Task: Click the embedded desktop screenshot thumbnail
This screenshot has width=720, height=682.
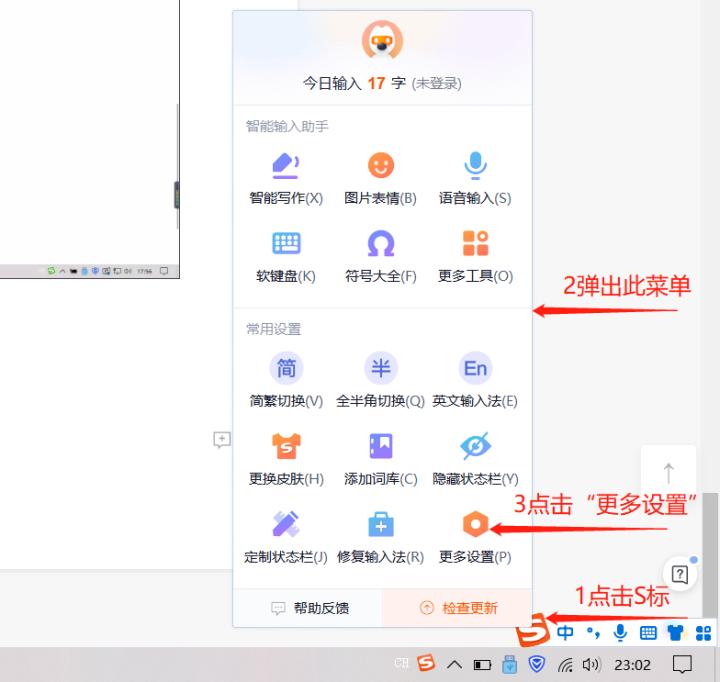Action: pos(90,139)
